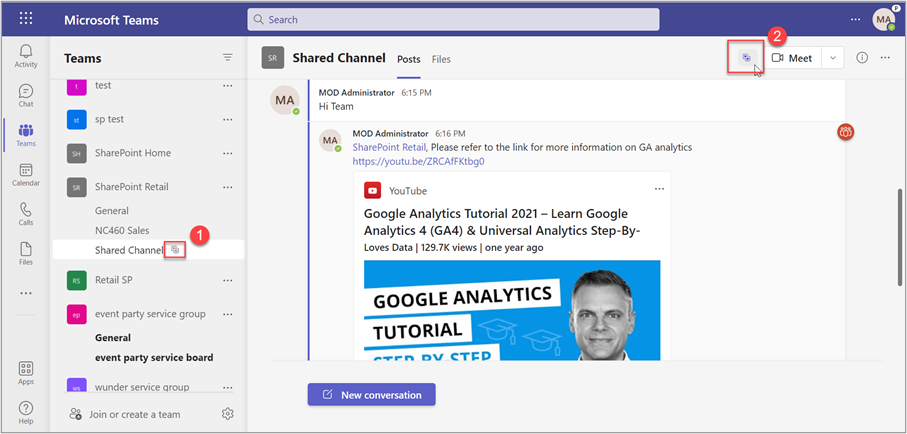Select the Posts tab
Screen dimensions: 907x434
click(x=409, y=59)
